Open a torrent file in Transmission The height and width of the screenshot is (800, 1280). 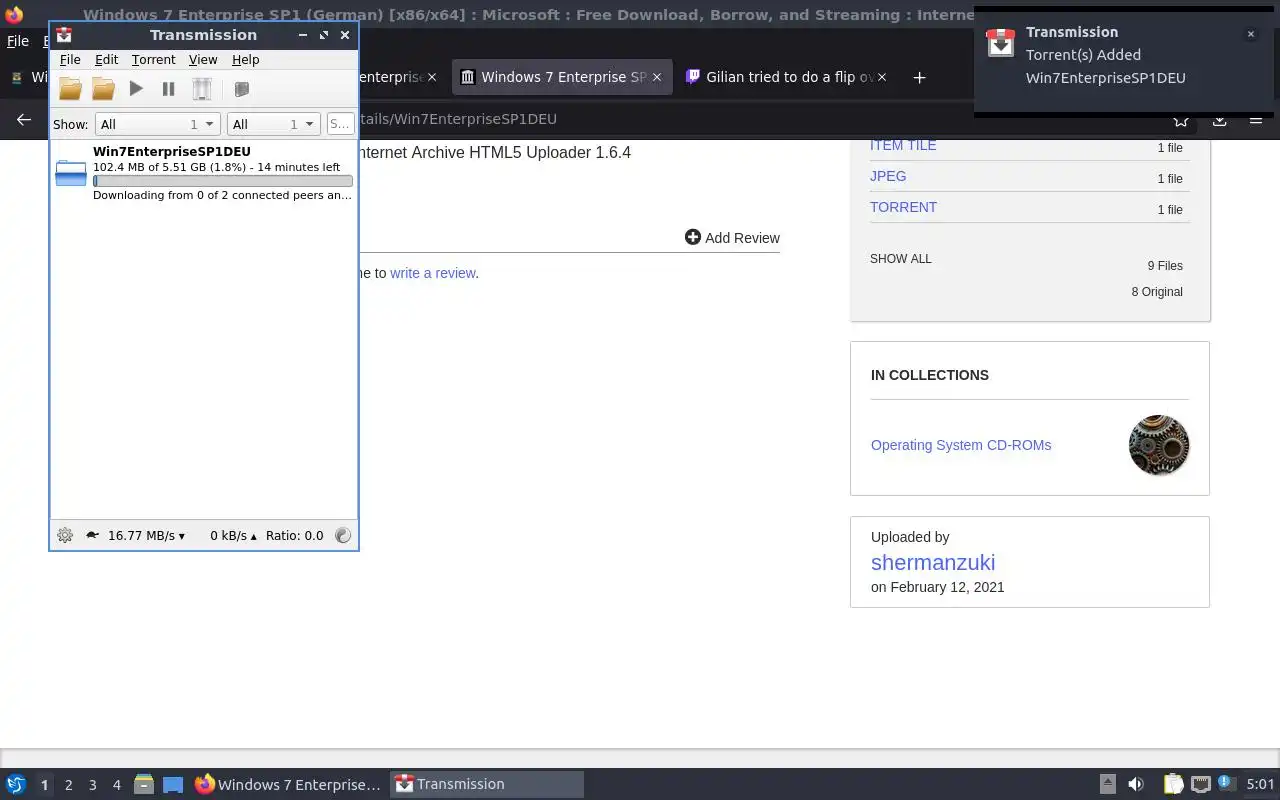(x=70, y=89)
